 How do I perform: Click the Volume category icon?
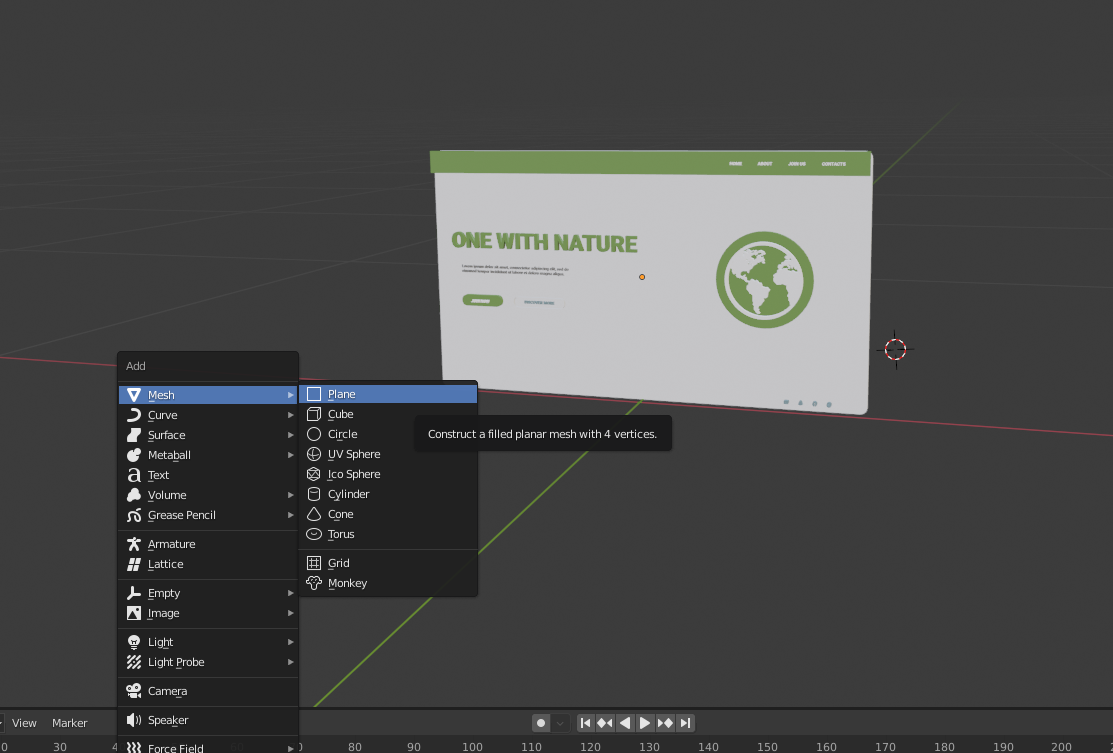click(x=133, y=495)
